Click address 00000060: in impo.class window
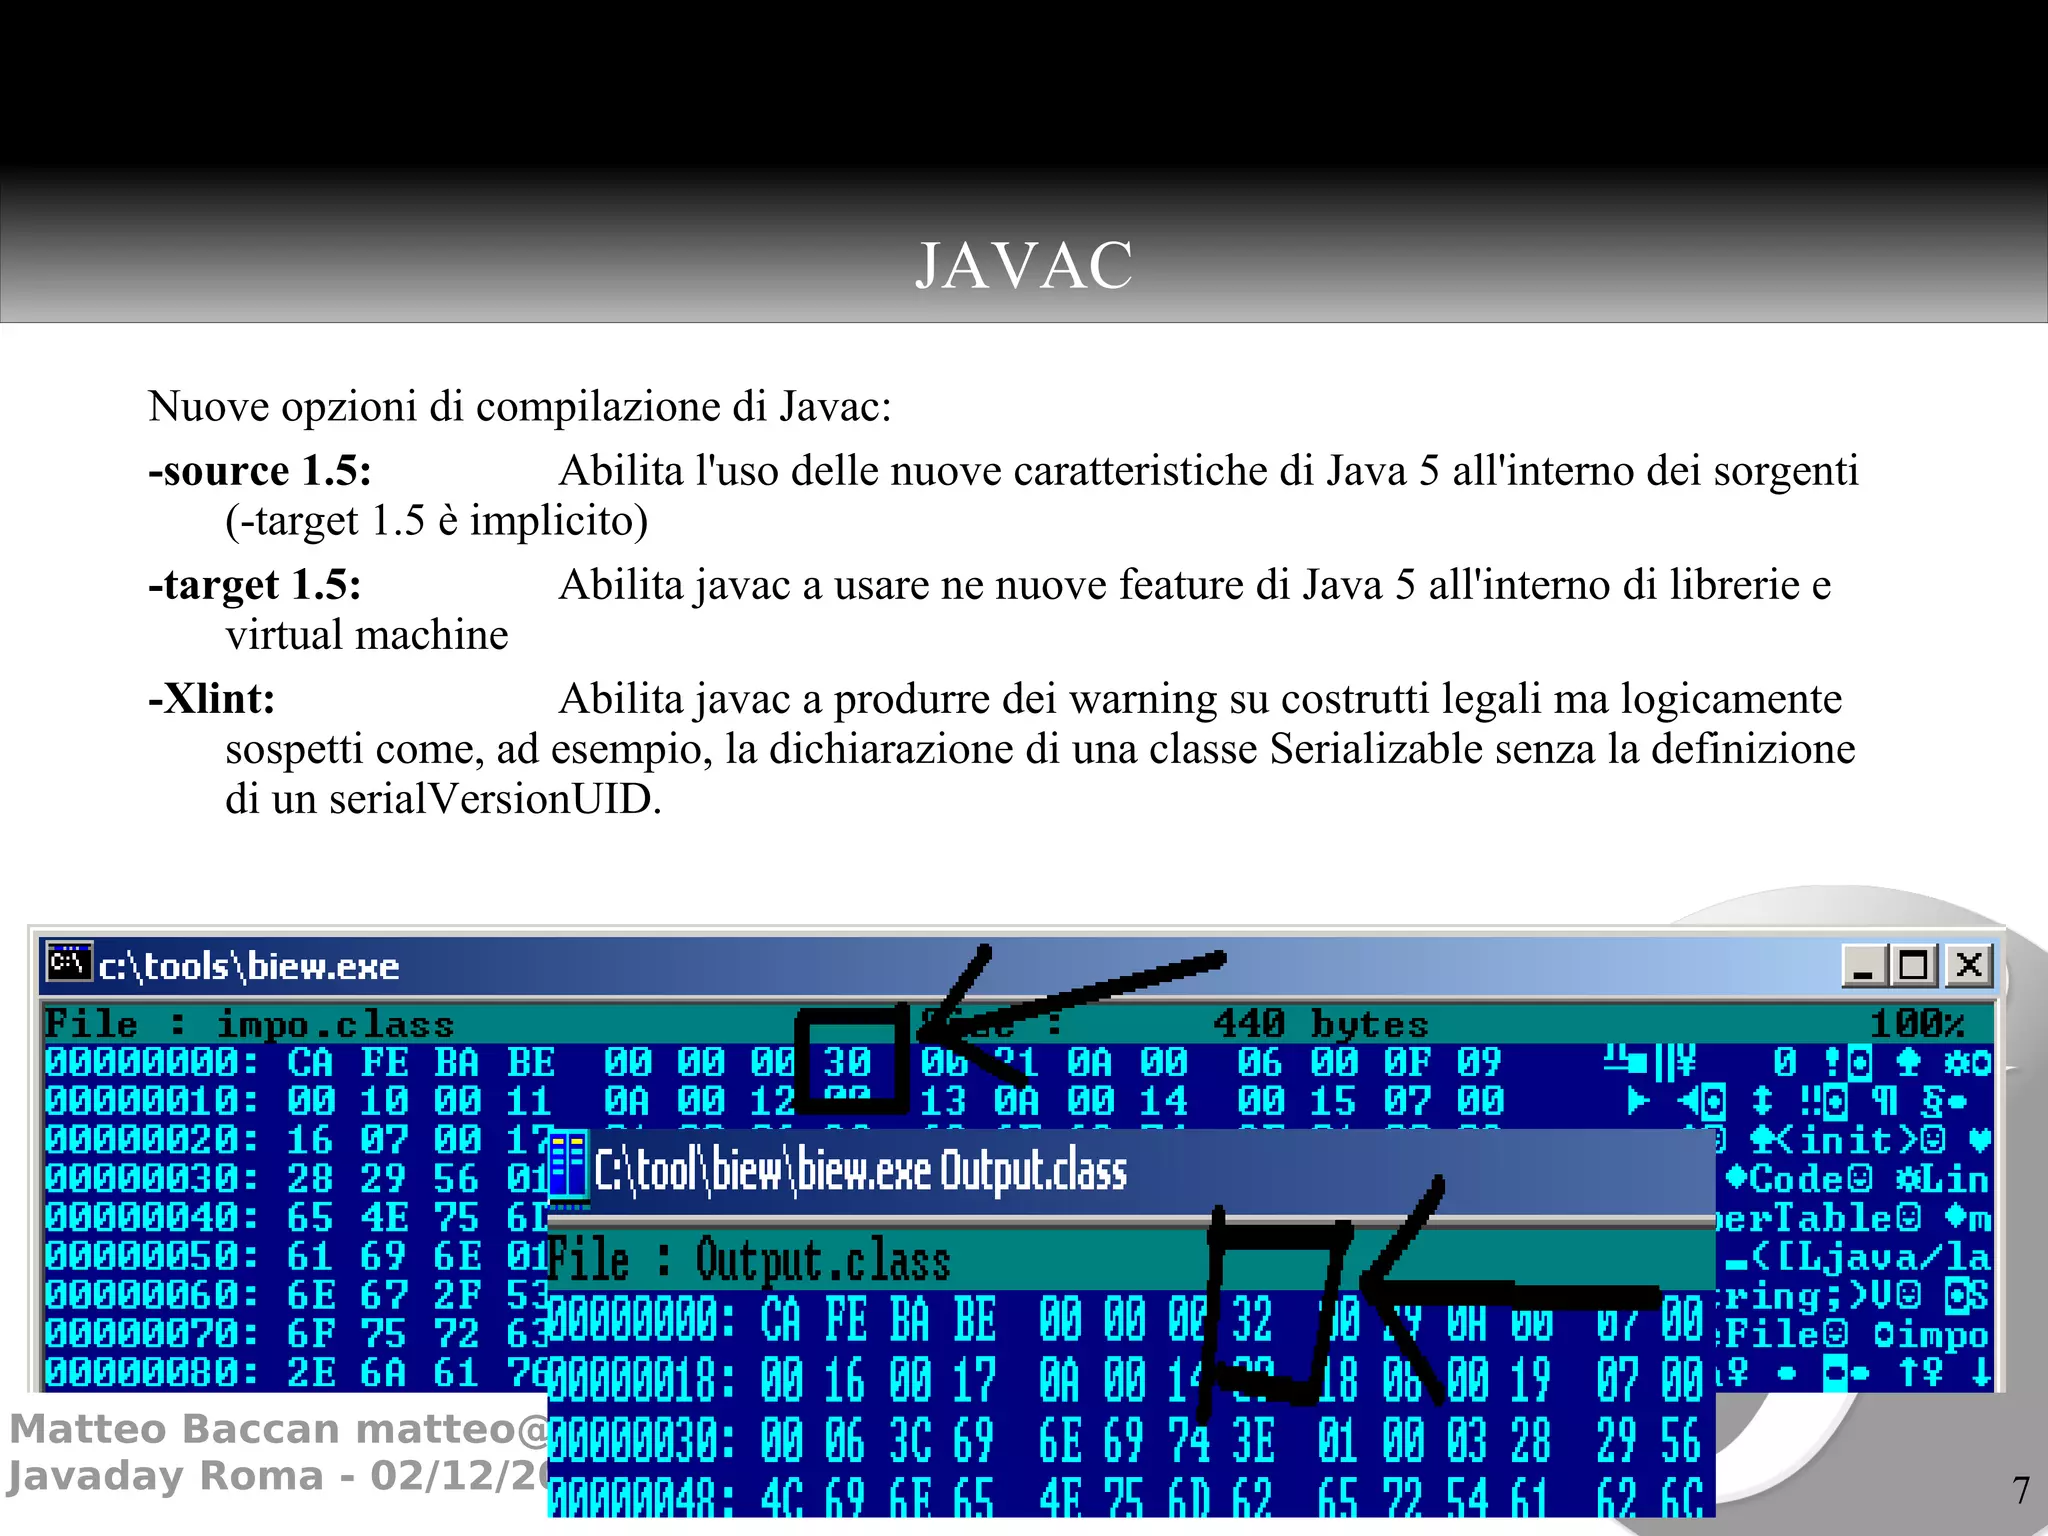The width and height of the screenshot is (2048, 1536). click(x=152, y=1296)
